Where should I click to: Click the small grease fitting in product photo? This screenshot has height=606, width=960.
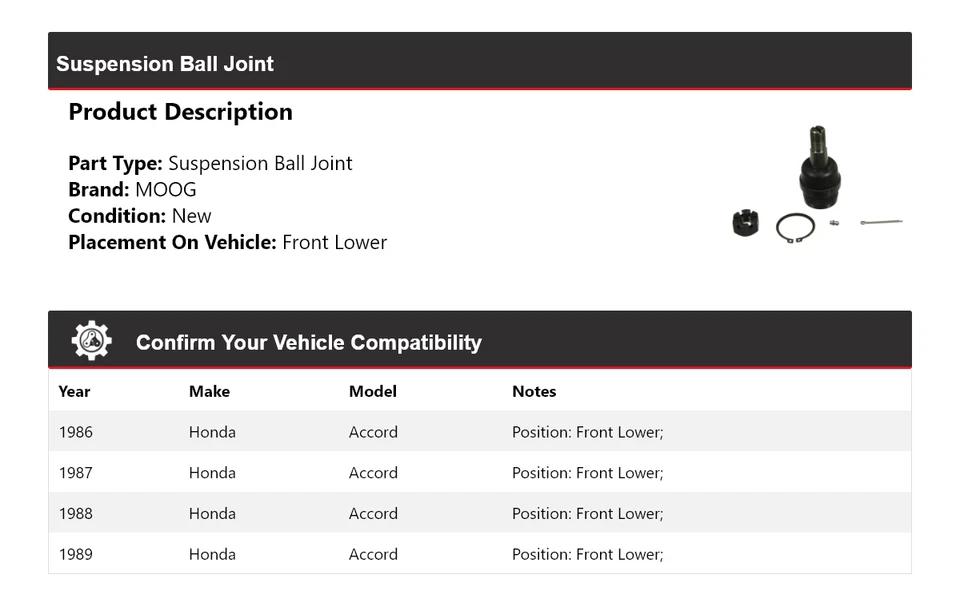click(834, 223)
